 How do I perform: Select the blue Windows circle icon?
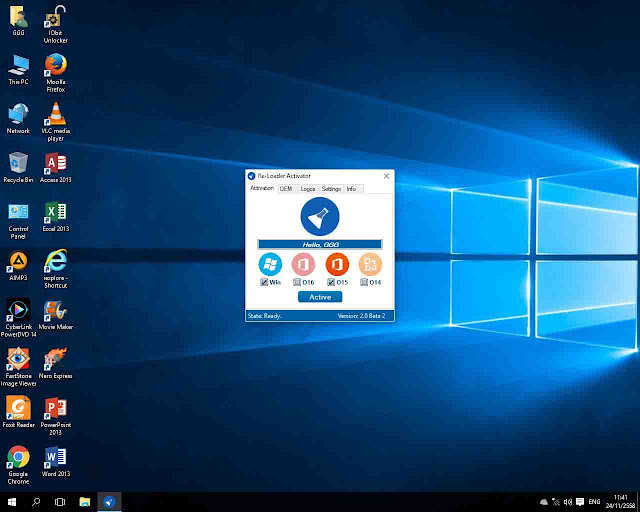point(270,264)
